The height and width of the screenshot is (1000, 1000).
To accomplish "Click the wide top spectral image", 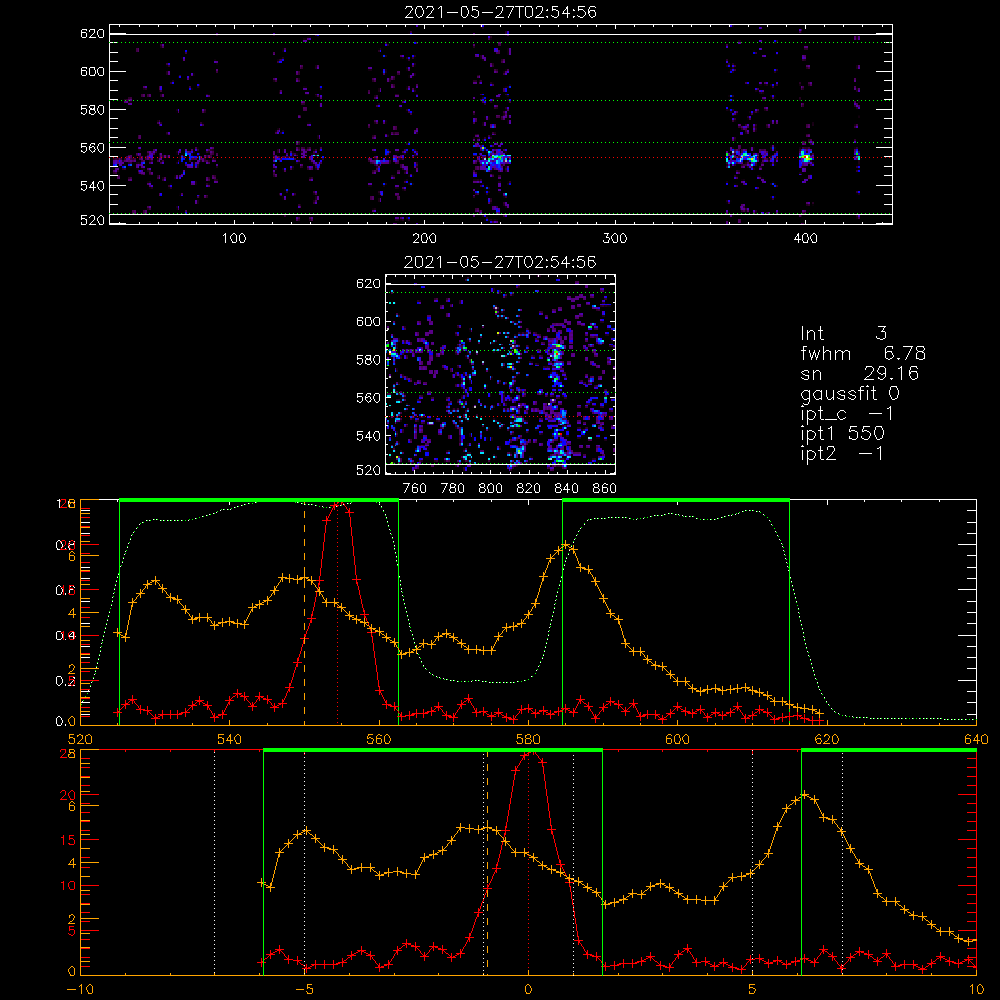I will pyautogui.click(x=501, y=124).
